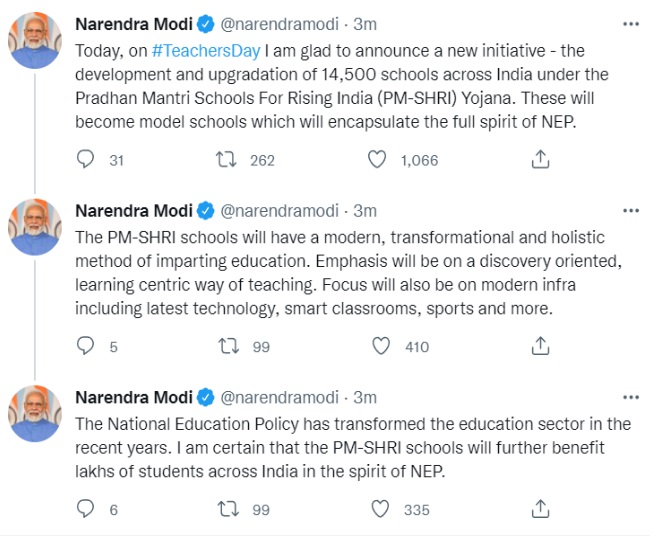Share the first tweet about TeachersDay
Screen dimensions: 650x540
[x=539, y=160]
